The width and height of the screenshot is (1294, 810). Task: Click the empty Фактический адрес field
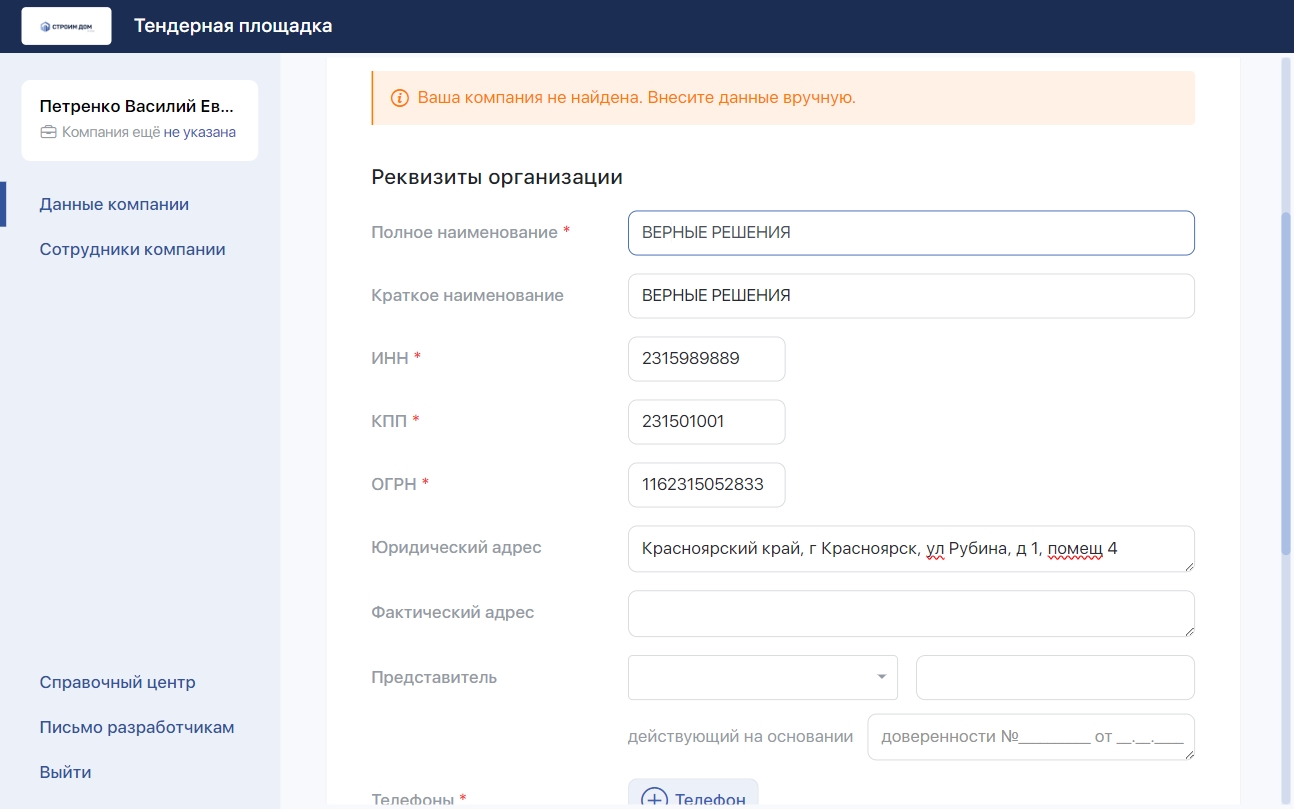(910, 613)
